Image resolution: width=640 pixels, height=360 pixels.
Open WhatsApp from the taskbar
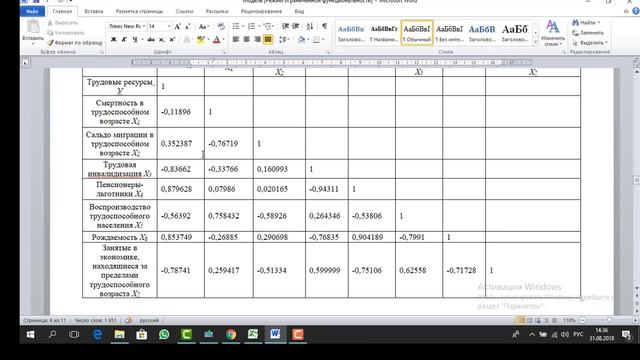point(164,335)
